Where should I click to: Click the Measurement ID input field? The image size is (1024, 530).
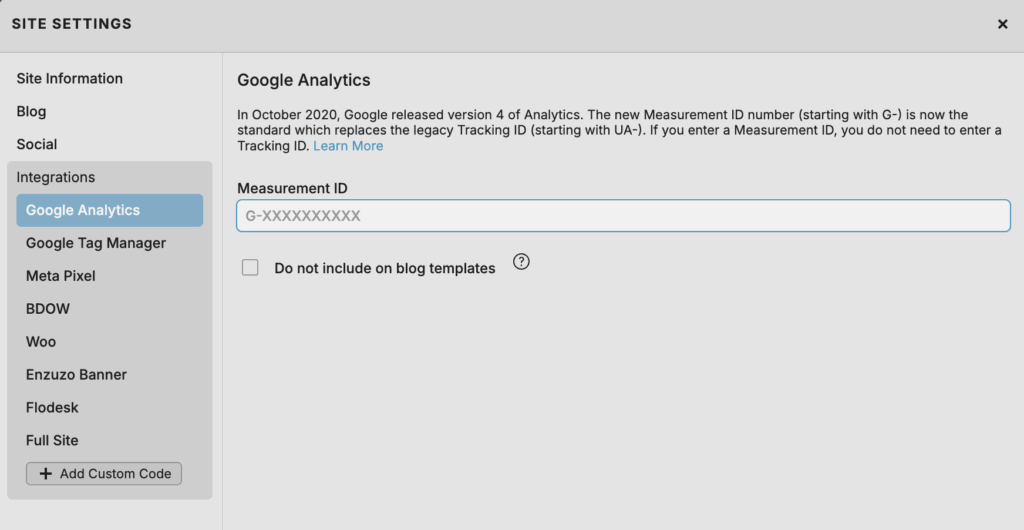[x=623, y=216]
